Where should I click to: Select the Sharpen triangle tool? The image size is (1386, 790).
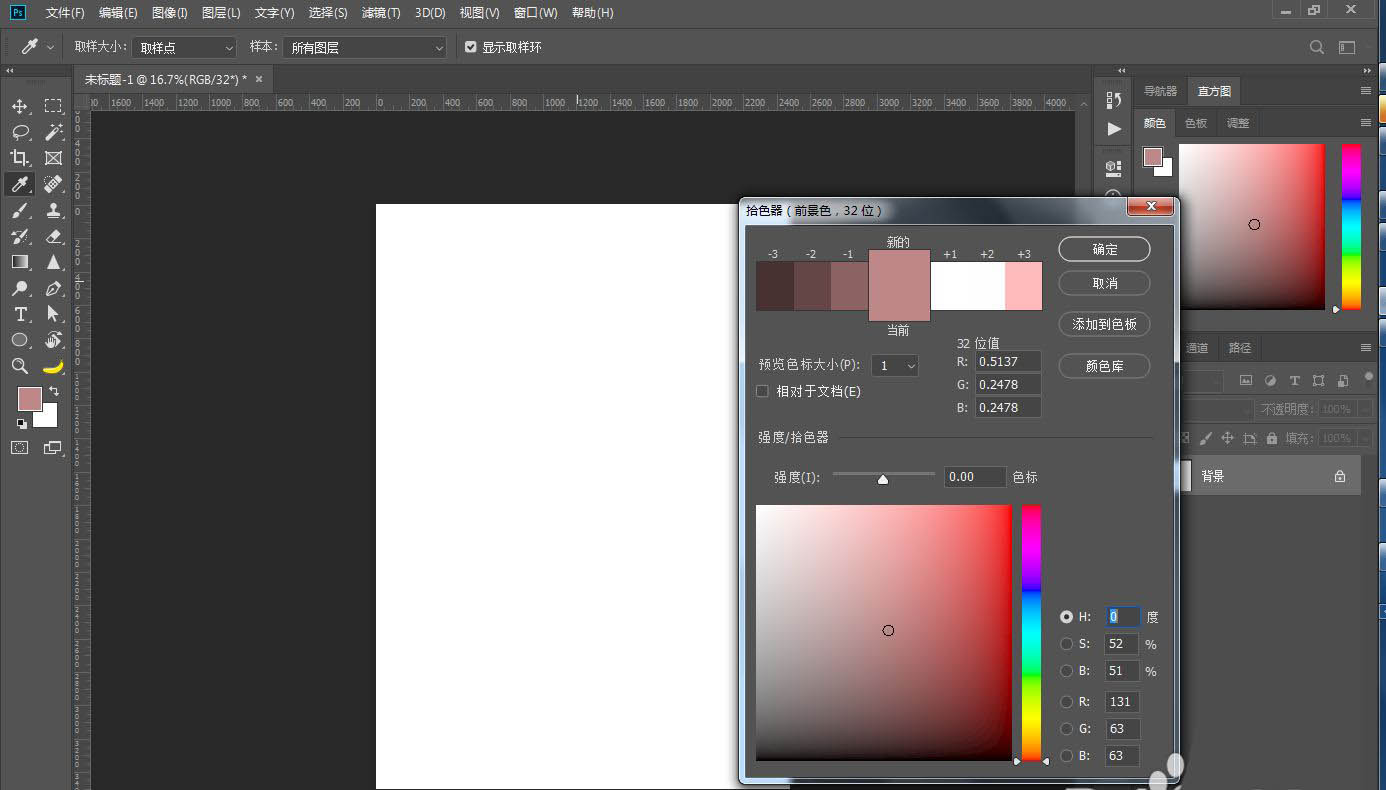53,262
